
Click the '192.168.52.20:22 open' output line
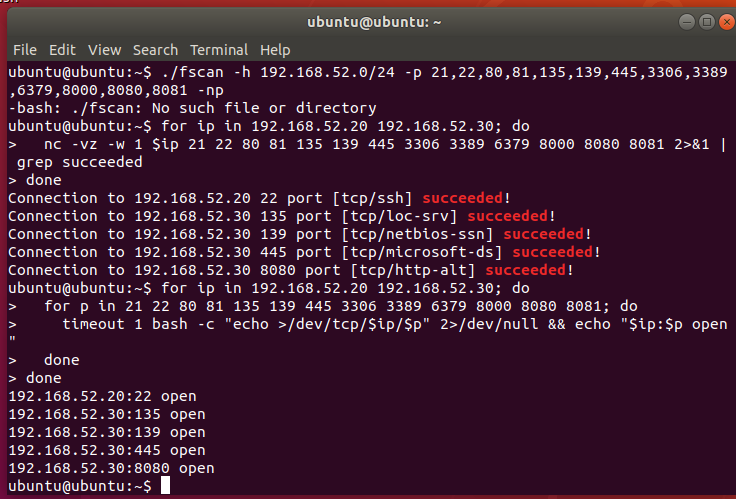coord(102,396)
